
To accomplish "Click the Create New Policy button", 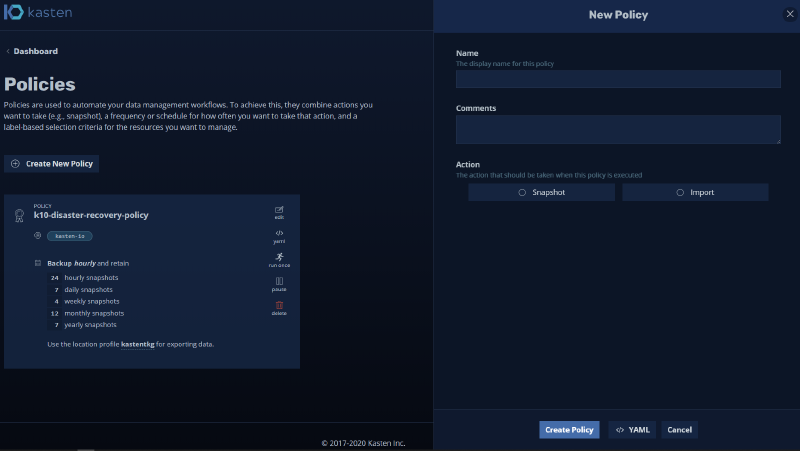I will (52, 164).
